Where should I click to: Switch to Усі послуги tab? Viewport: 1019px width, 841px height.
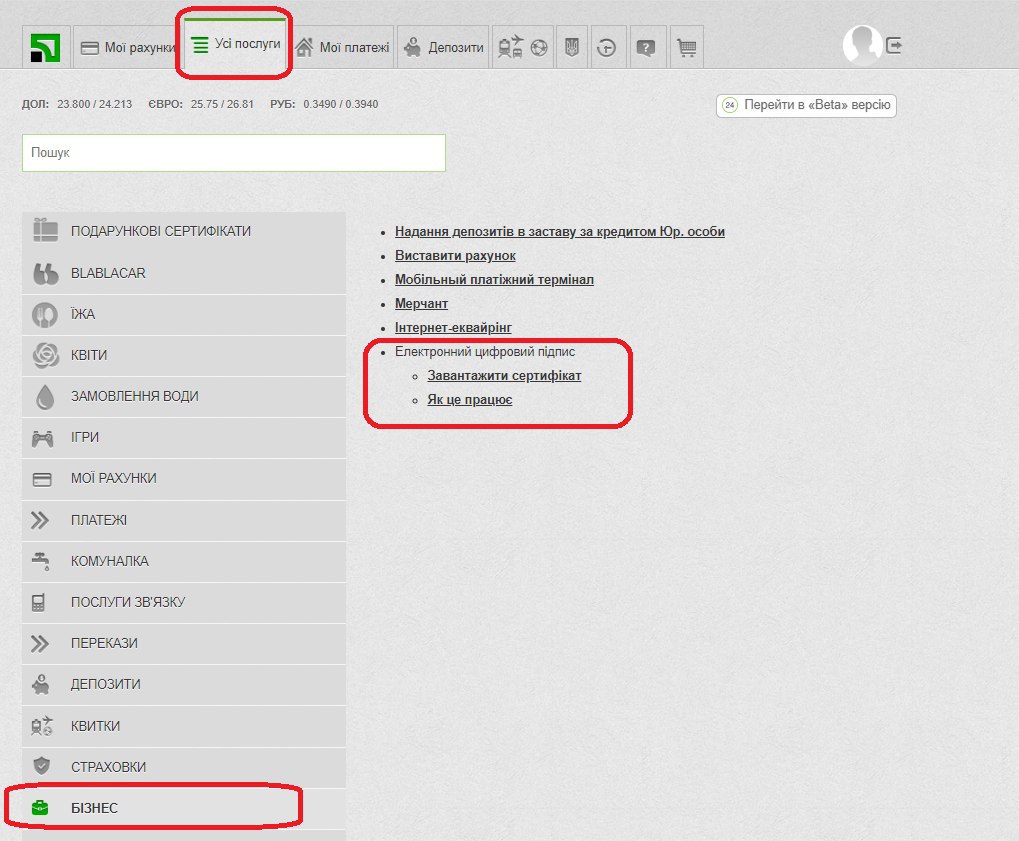click(x=235, y=44)
